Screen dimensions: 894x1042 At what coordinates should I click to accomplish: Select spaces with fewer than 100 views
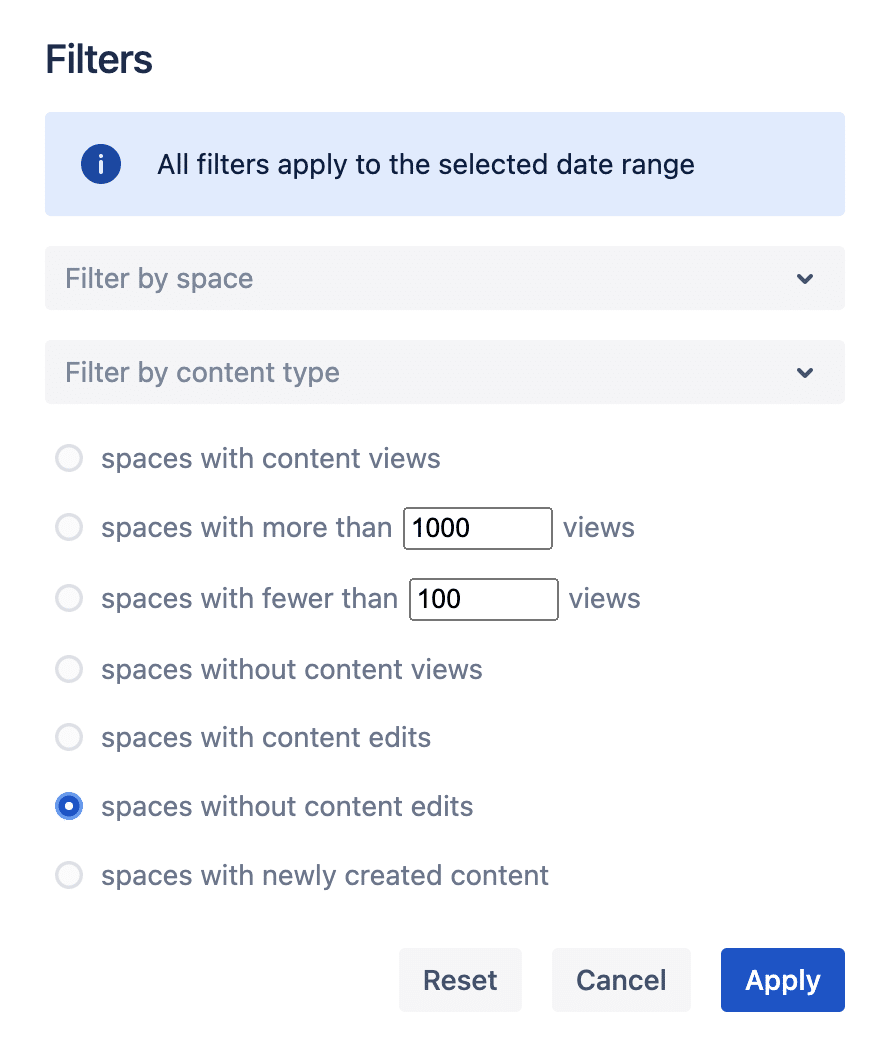point(68,598)
